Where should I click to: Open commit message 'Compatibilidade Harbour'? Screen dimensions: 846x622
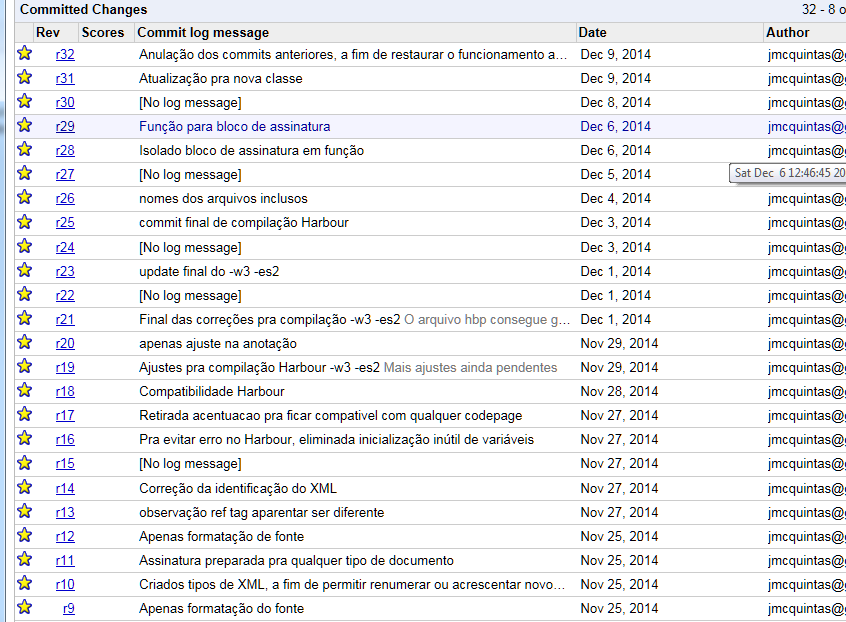click(x=211, y=391)
